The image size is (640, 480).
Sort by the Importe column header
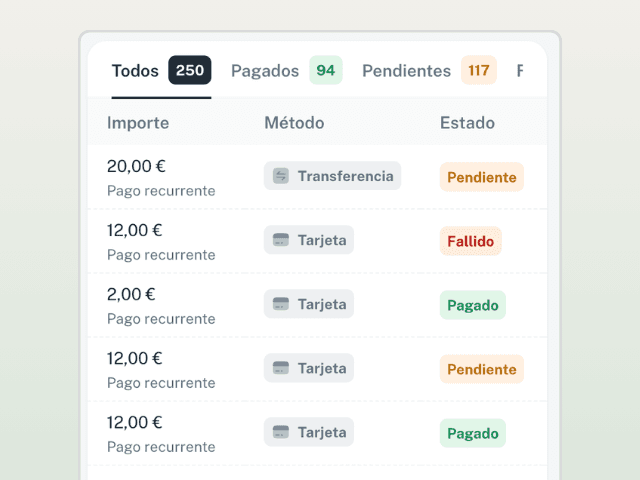[138, 123]
